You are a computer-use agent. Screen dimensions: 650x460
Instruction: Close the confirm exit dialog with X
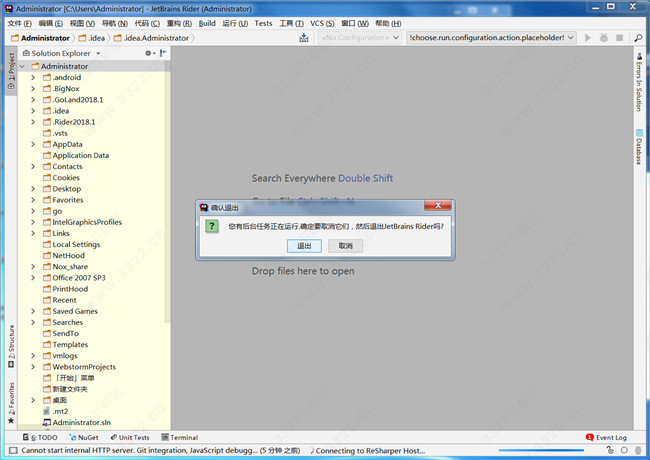pyautogui.click(x=438, y=206)
